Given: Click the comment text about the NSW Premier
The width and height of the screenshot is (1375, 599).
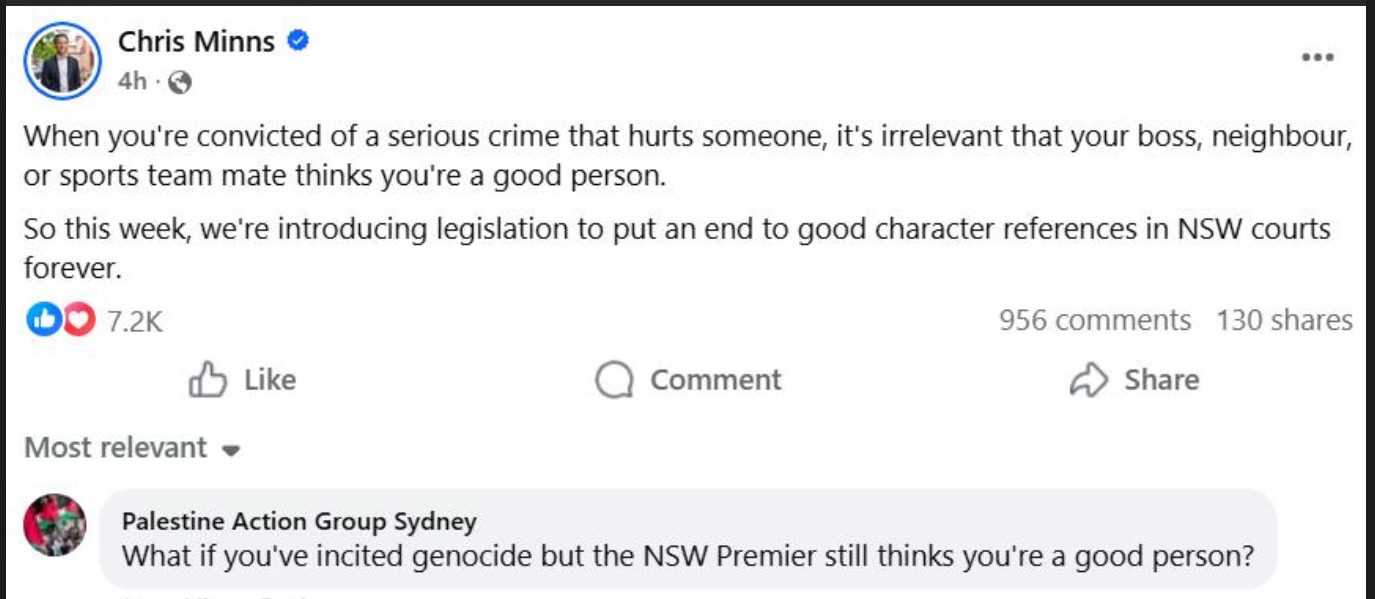Looking at the screenshot, I should coord(688,556).
